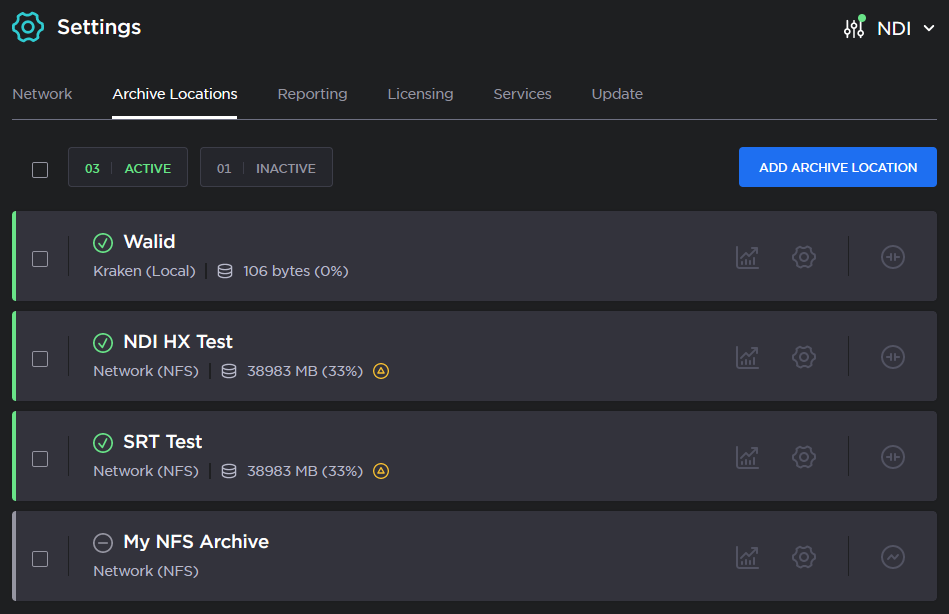This screenshot has width=949, height=614.
Task: Toggle the select-all archives checkbox
Action: [x=40, y=169]
